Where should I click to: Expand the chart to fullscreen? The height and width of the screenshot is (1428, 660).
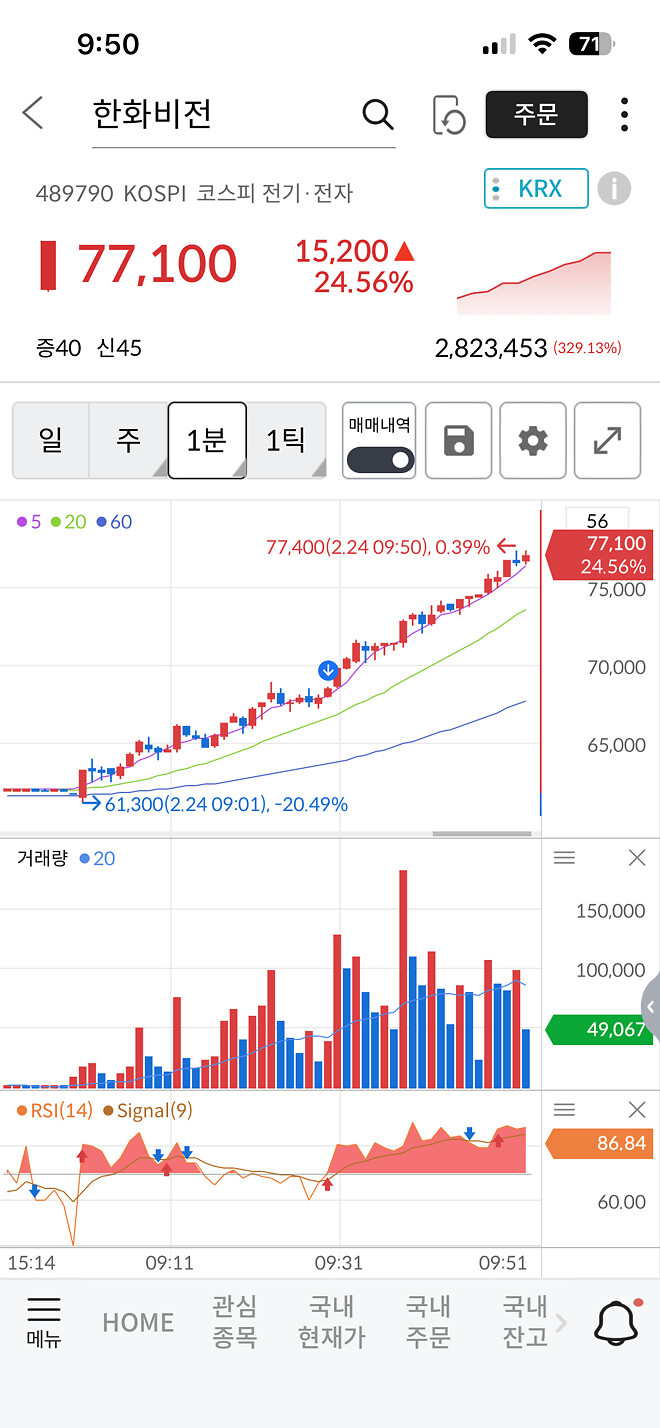coord(607,440)
